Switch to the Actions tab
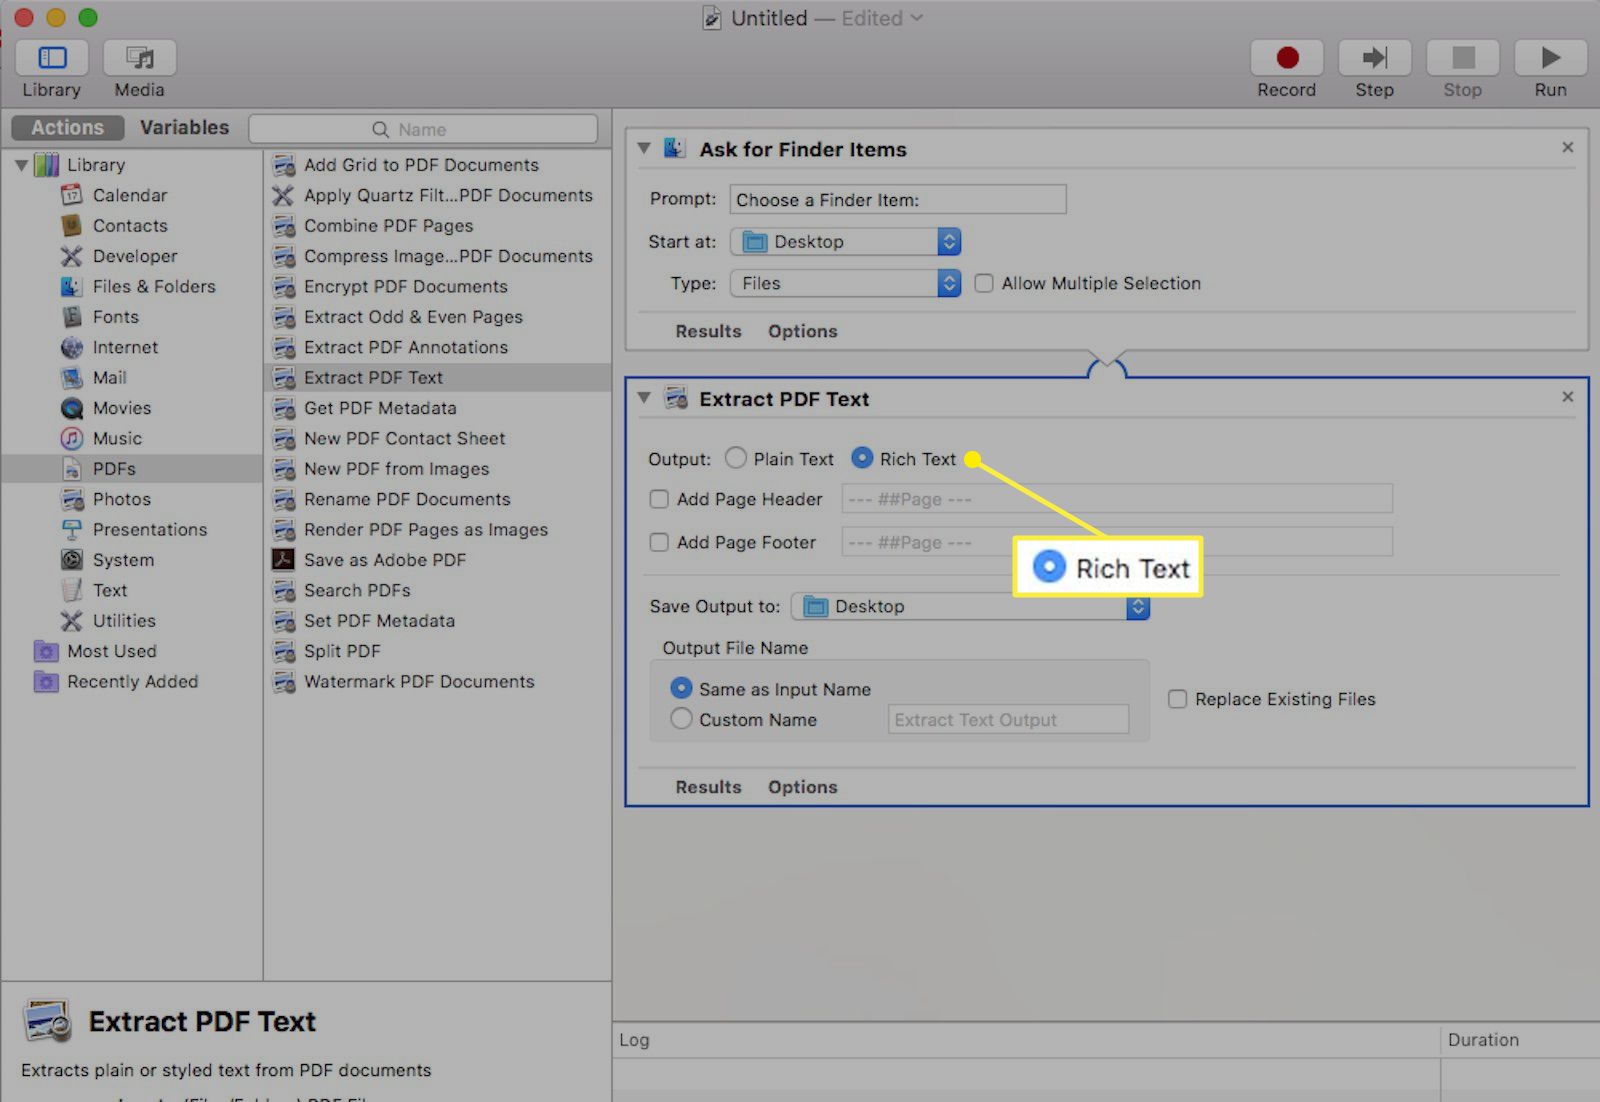 [67, 127]
